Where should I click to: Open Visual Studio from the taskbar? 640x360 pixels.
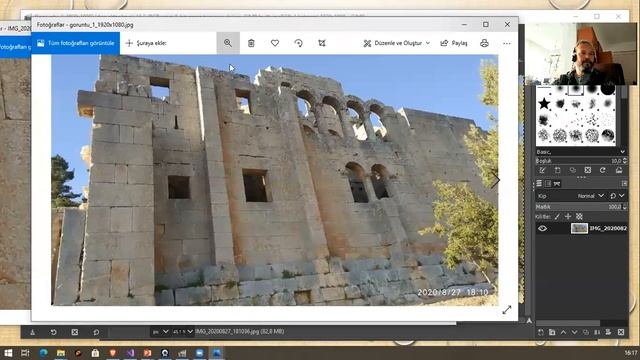tap(130, 353)
